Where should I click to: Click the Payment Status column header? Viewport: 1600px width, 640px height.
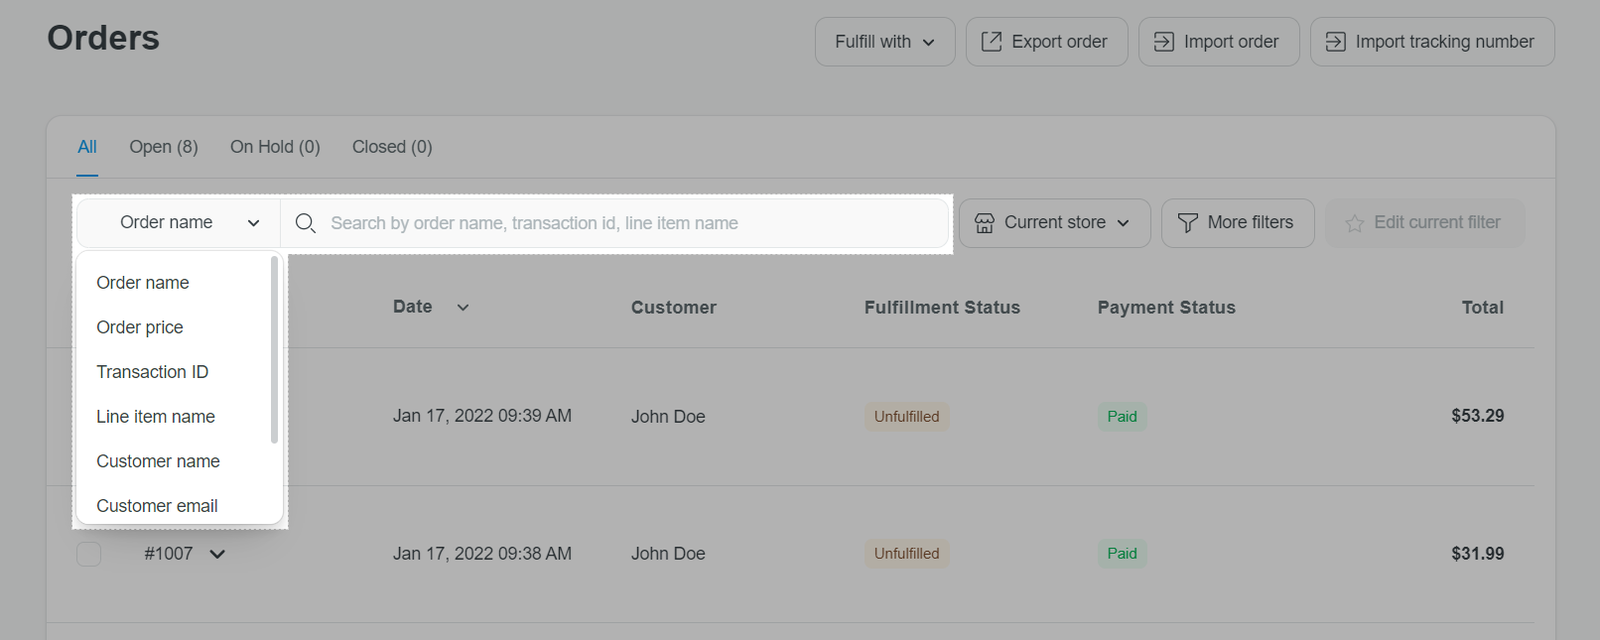[x=1166, y=308]
